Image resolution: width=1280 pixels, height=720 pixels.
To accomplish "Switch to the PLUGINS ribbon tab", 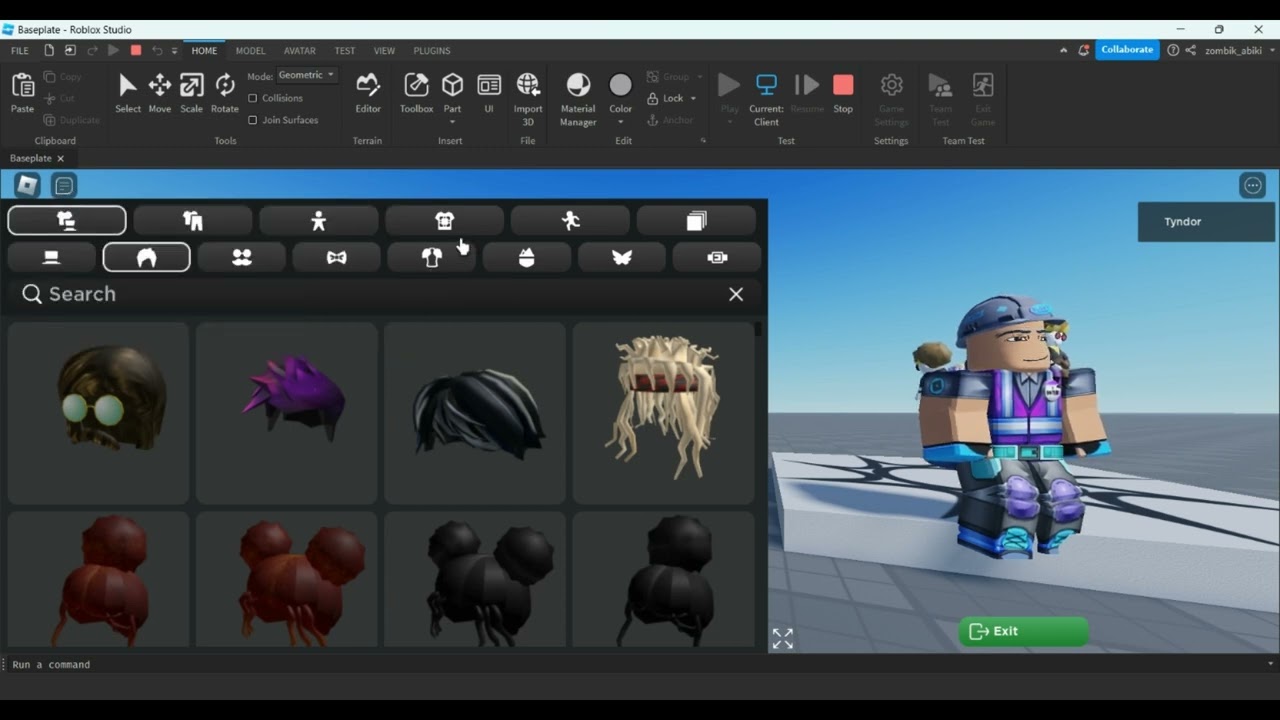I will 432,50.
